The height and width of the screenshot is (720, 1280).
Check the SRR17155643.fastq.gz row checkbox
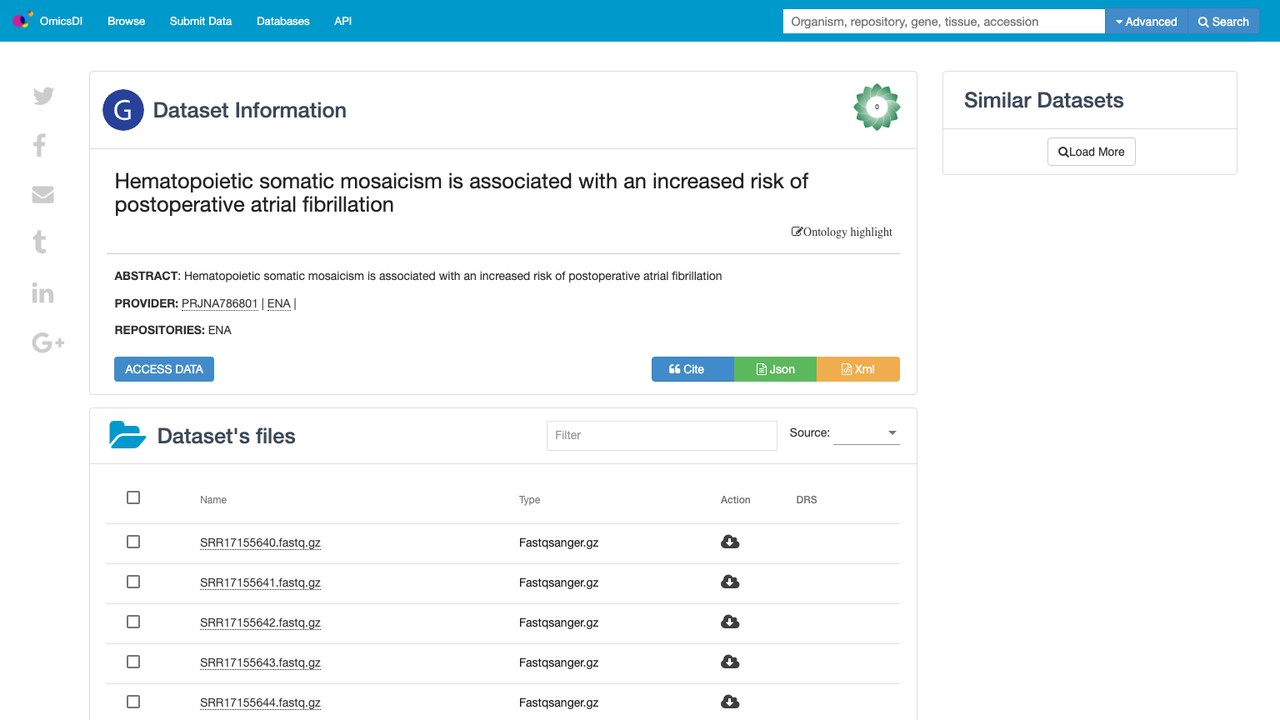click(x=133, y=662)
